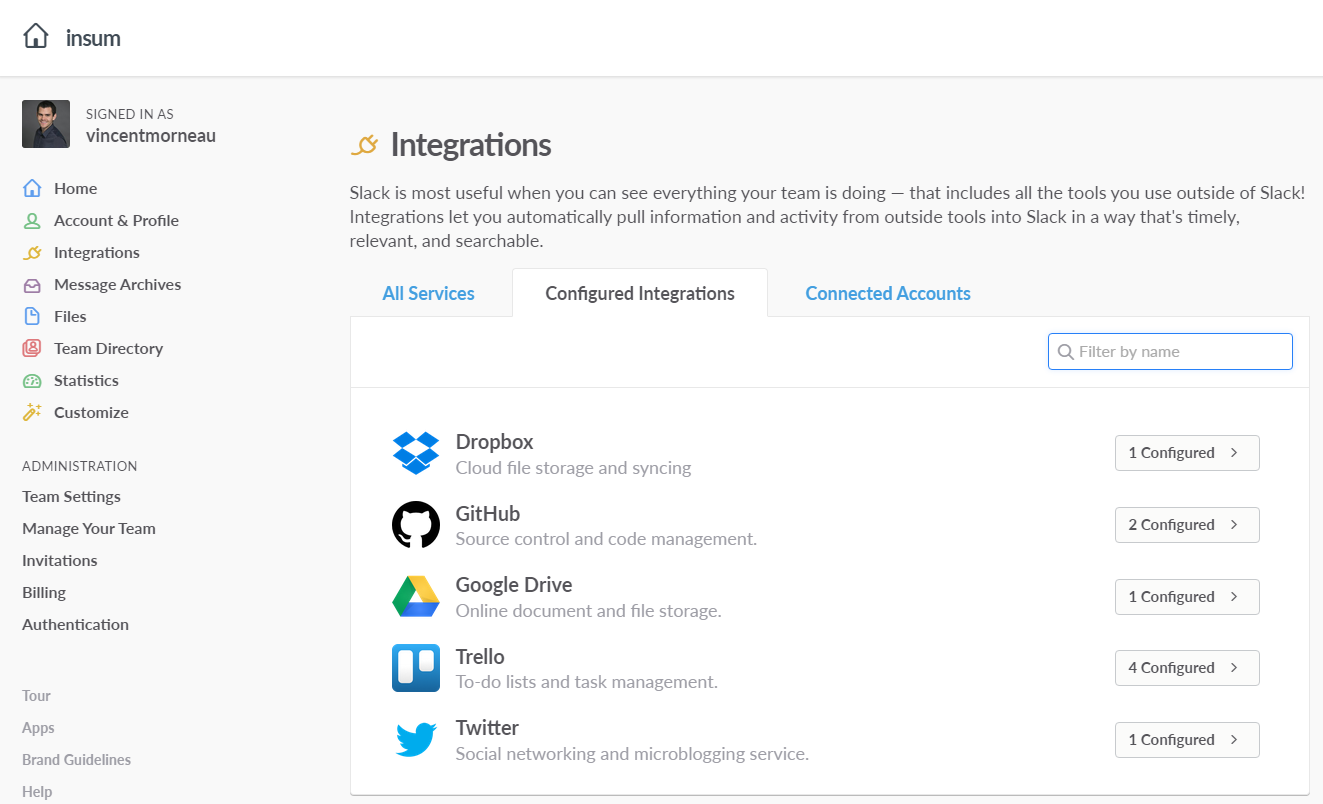Click the insum team name
Image resolution: width=1323 pixels, height=804 pixels.
pos(93,38)
